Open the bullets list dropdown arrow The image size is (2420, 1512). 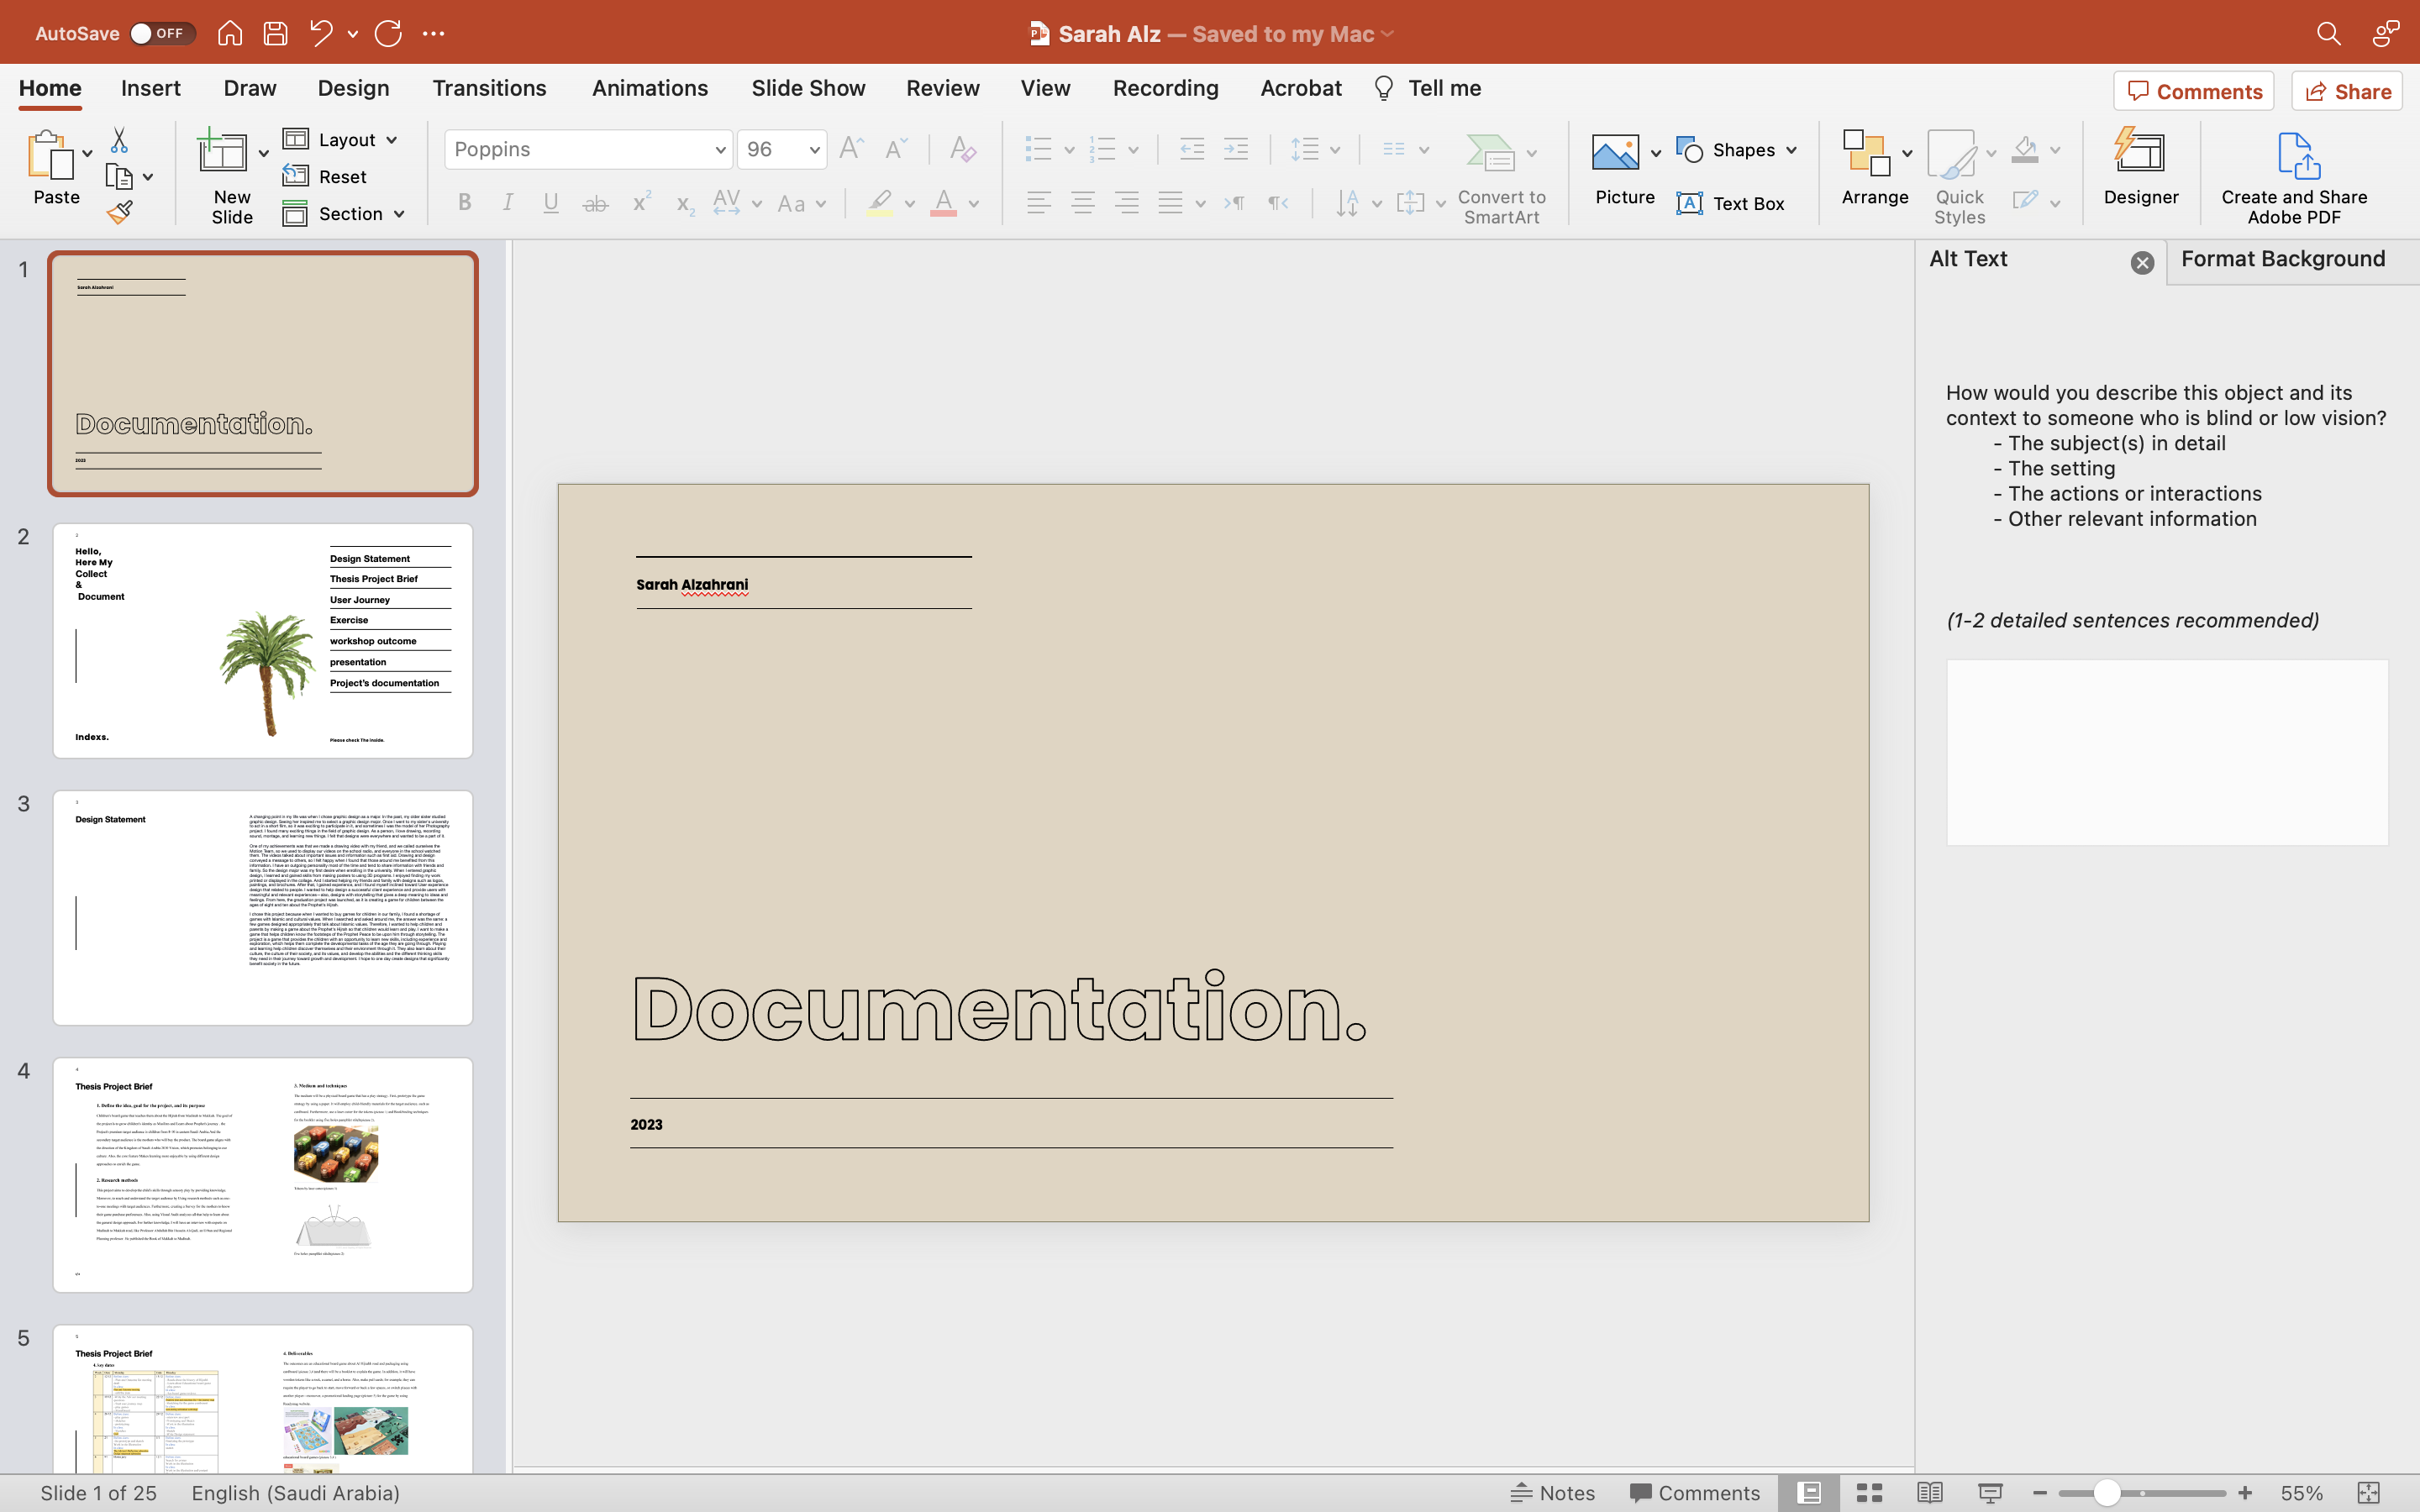pos(1068,150)
